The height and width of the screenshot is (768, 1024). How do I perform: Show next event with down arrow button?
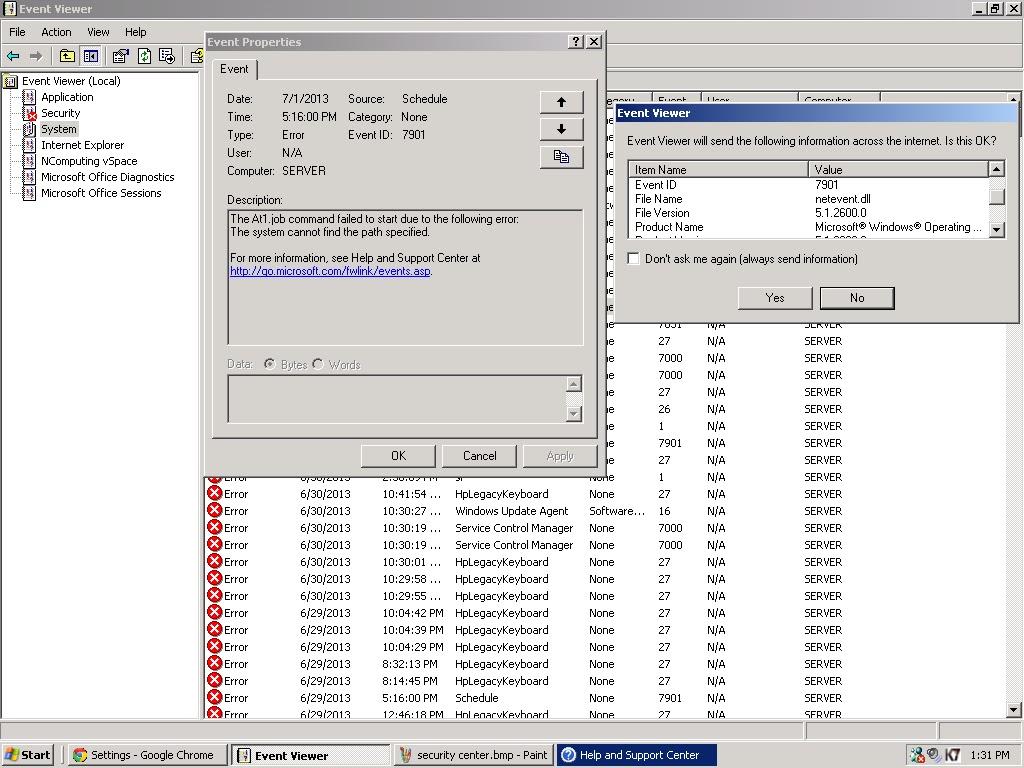562,129
